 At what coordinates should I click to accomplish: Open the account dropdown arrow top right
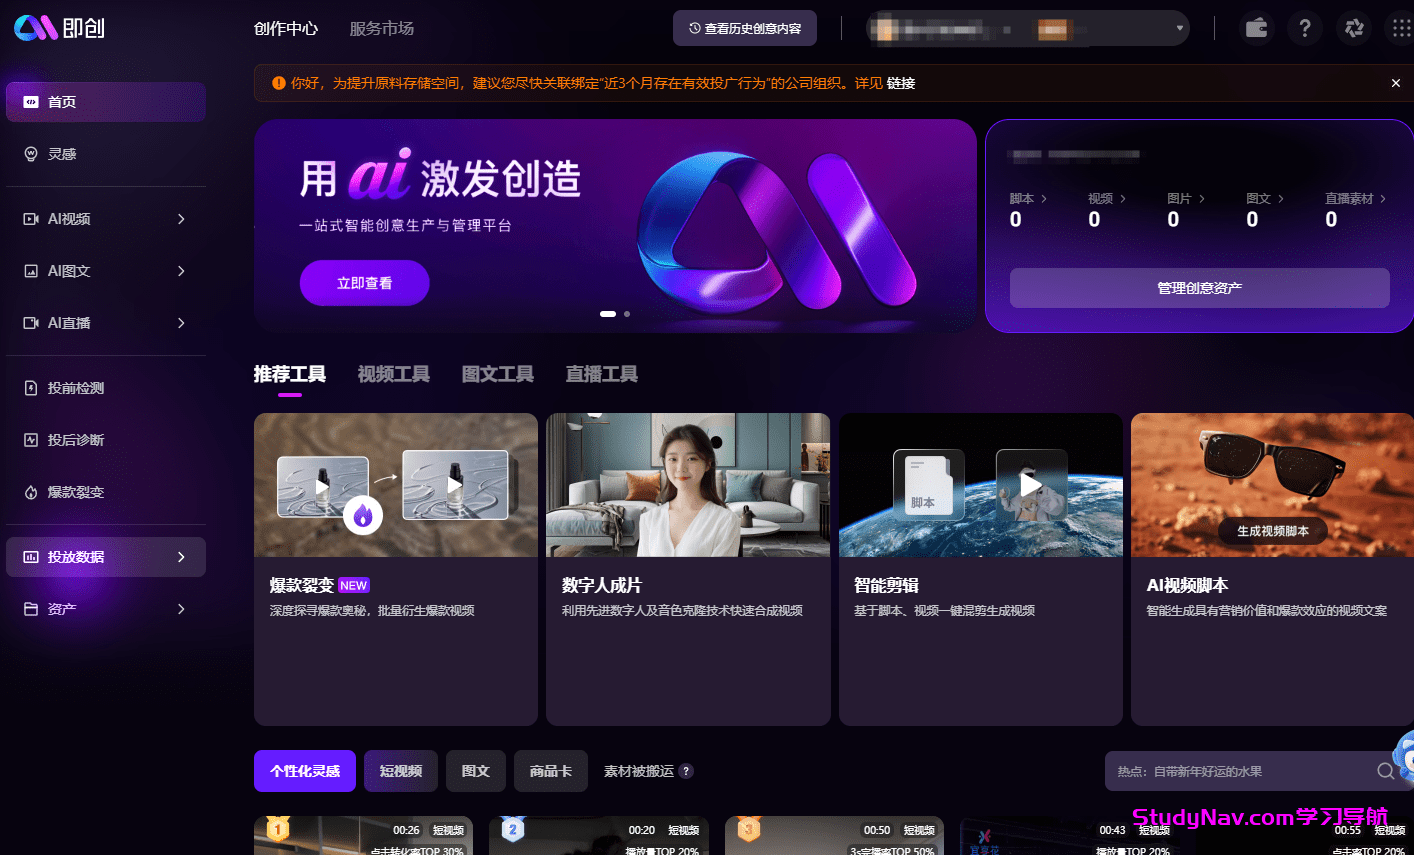pos(1179,28)
